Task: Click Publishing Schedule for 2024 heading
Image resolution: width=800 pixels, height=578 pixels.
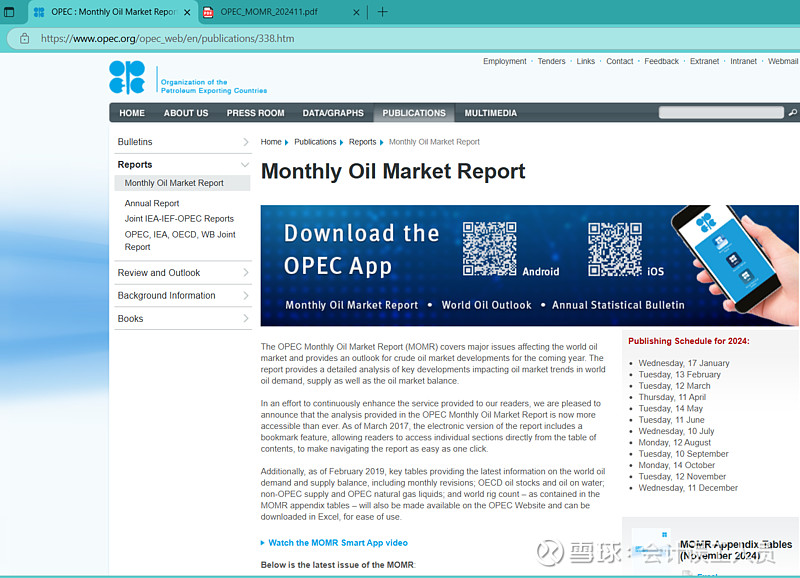Action: click(x=689, y=341)
